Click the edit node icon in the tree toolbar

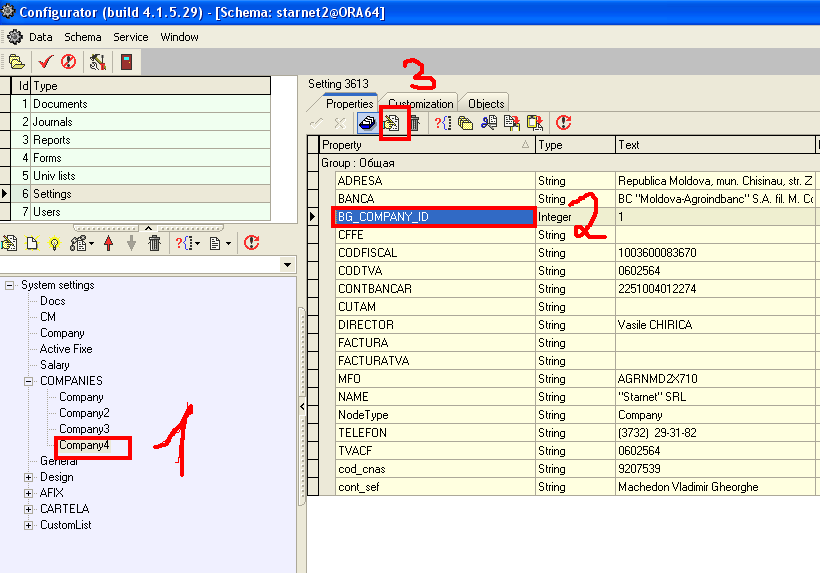9,243
